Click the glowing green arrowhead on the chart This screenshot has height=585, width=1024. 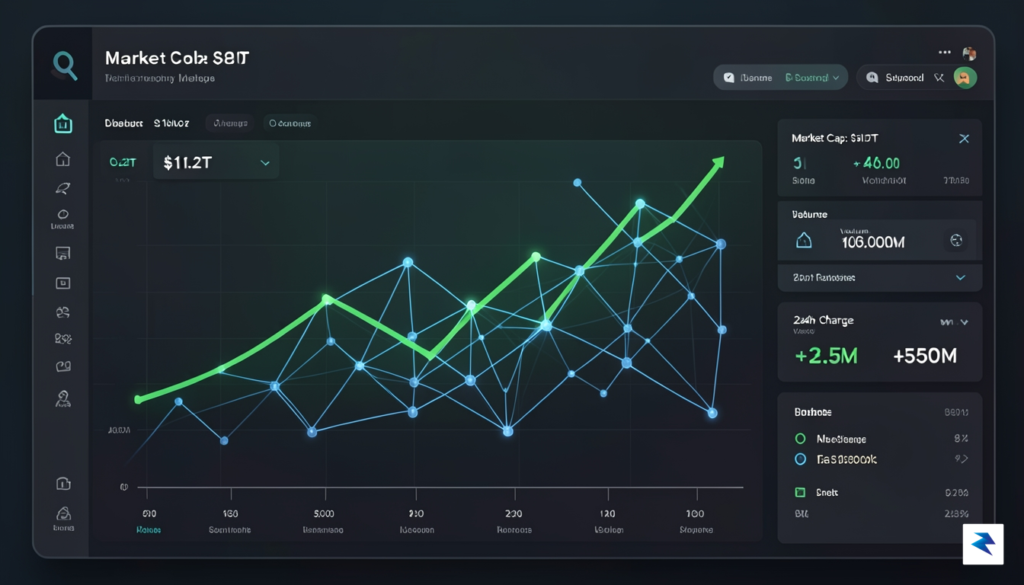coord(718,162)
